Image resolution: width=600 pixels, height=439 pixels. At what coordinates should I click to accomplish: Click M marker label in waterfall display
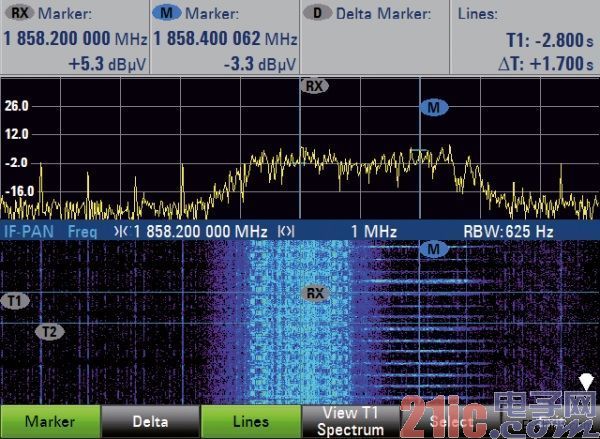click(x=434, y=249)
